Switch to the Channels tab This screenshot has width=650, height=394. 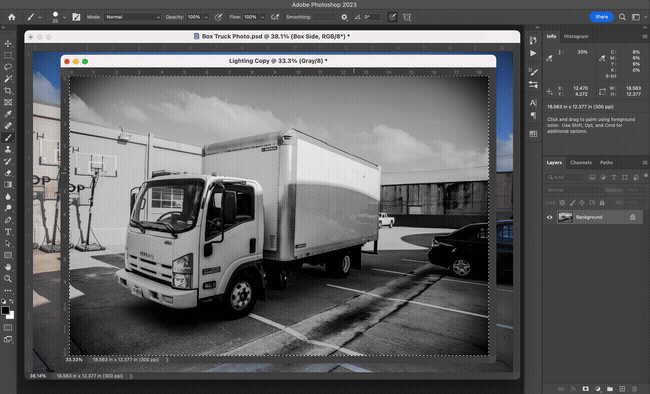(581, 163)
